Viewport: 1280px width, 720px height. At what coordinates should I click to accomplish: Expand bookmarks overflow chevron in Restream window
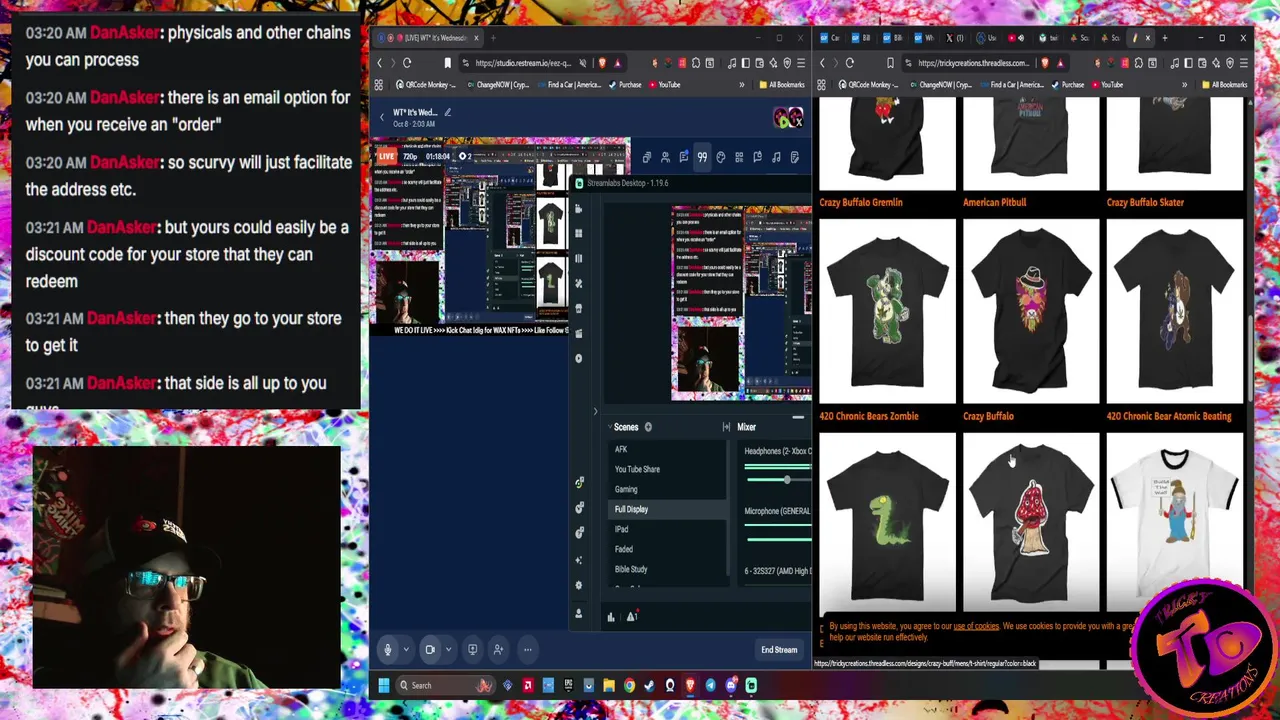(741, 85)
